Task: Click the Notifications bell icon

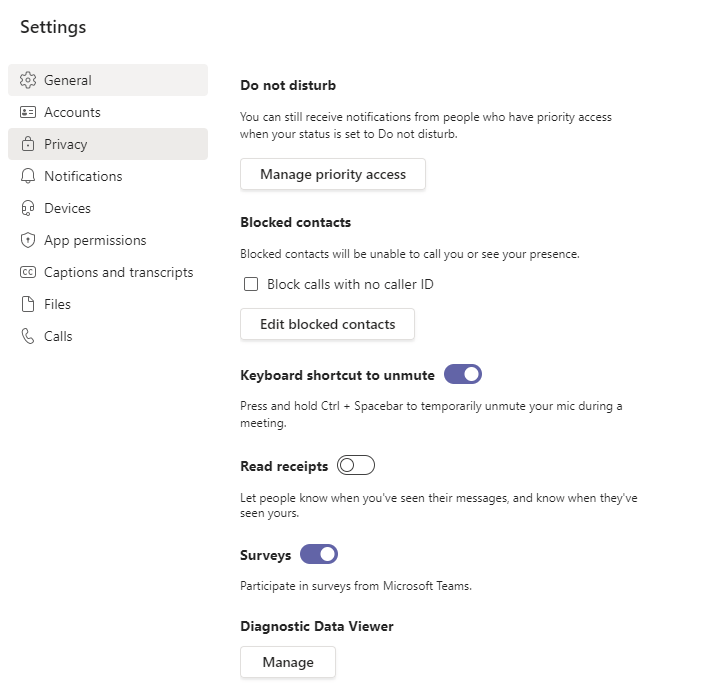Action: pyautogui.click(x=28, y=176)
